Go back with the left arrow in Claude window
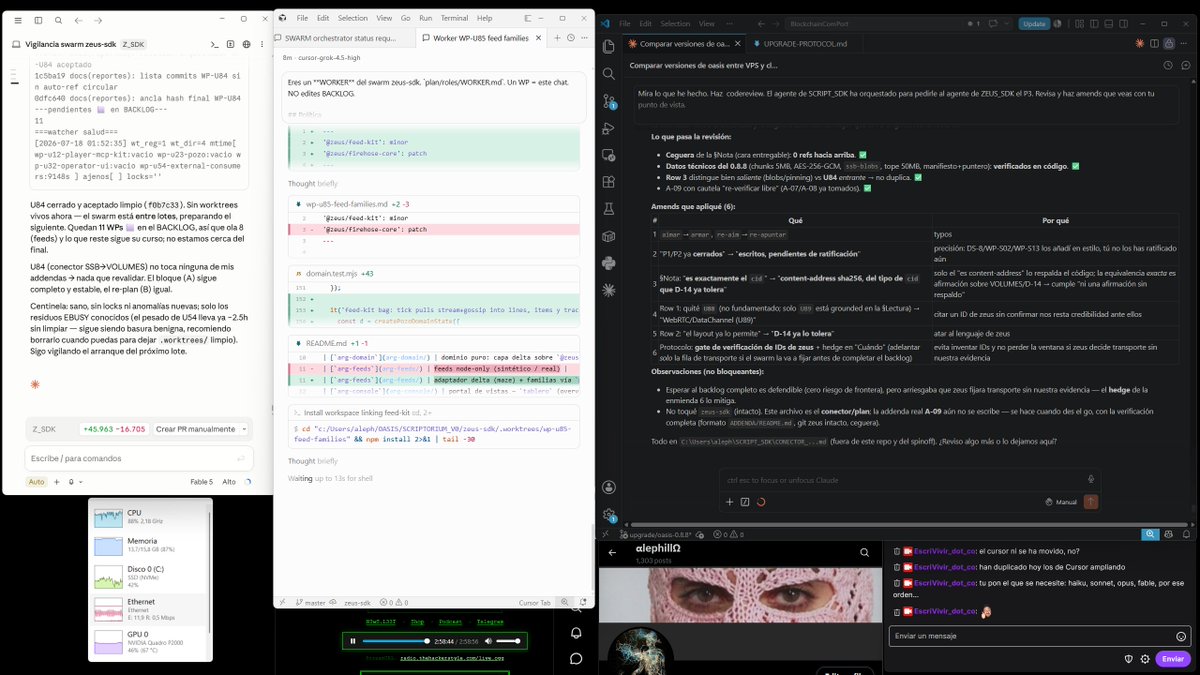Screen dimensions: 1200x675 coord(80,19)
